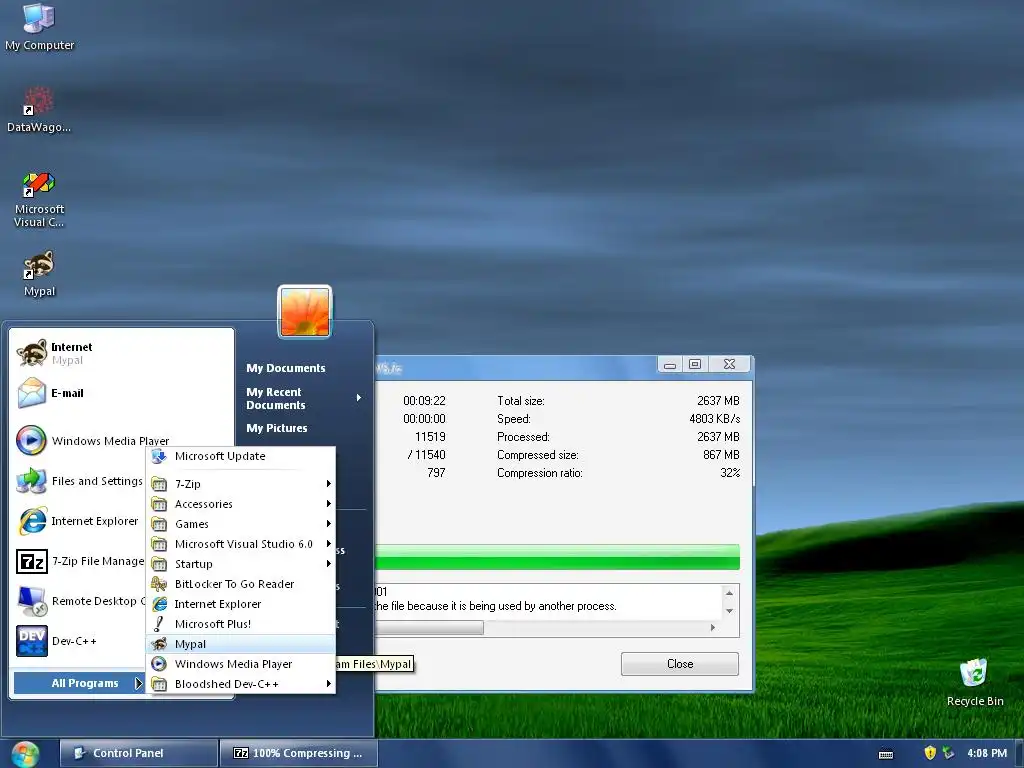Click the message box scroll-up arrow
This screenshot has width=1024, height=768.
tap(729, 592)
